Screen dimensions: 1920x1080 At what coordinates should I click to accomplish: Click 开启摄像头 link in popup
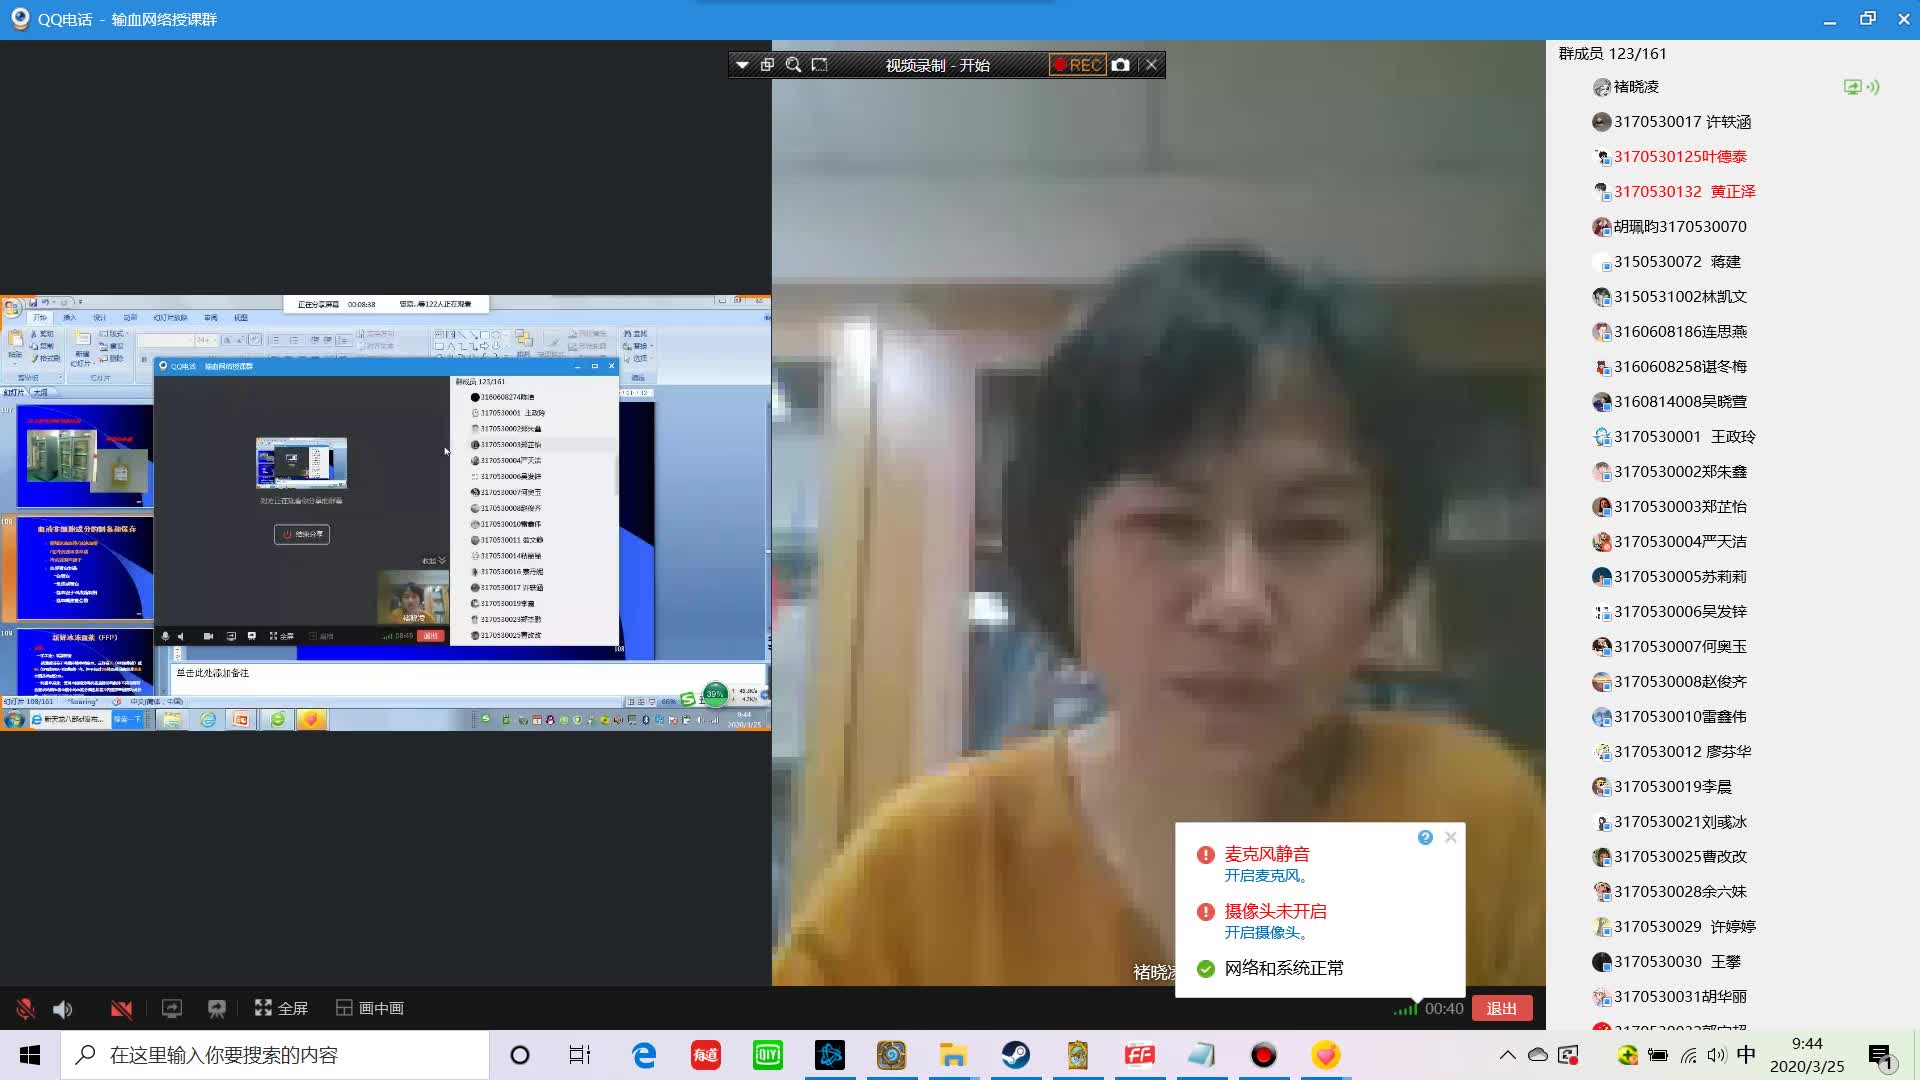coord(1266,933)
